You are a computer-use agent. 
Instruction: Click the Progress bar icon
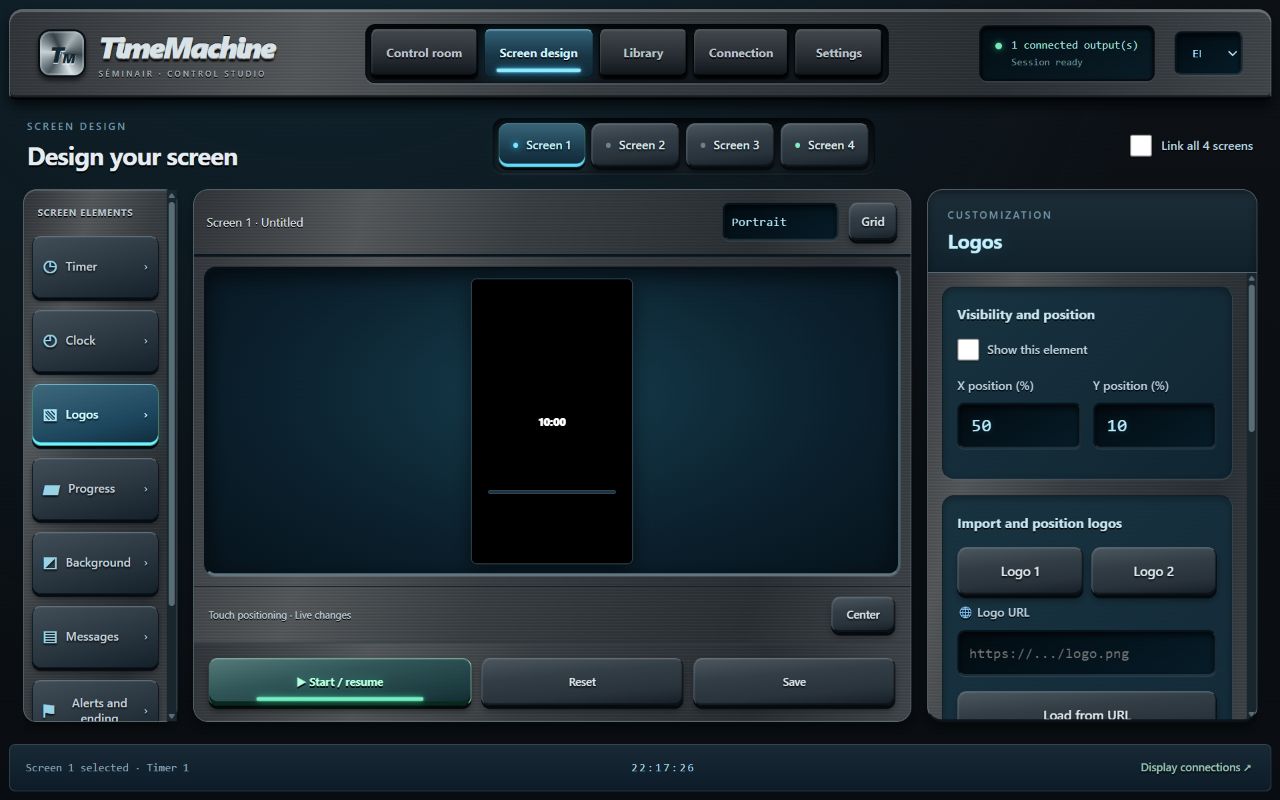coord(51,489)
